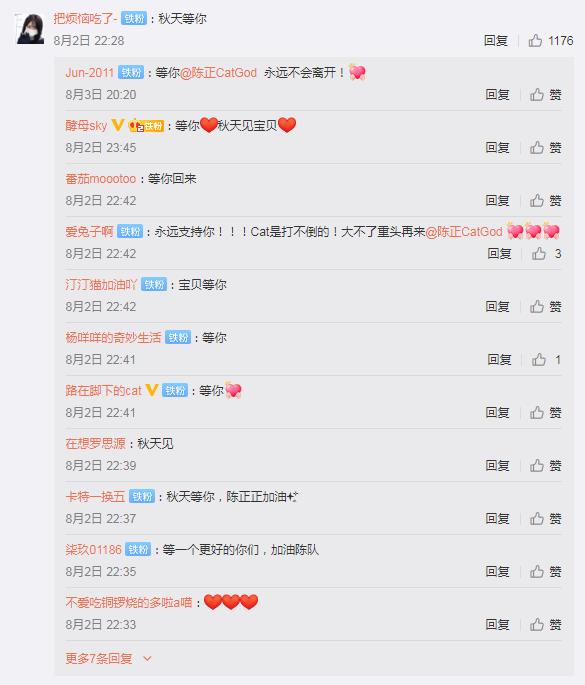This screenshot has width=585, height=685.
Task: Click 铁粉 badge beside 汀汀猫加油吖
Action: pyautogui.click(x=154, y=285)
